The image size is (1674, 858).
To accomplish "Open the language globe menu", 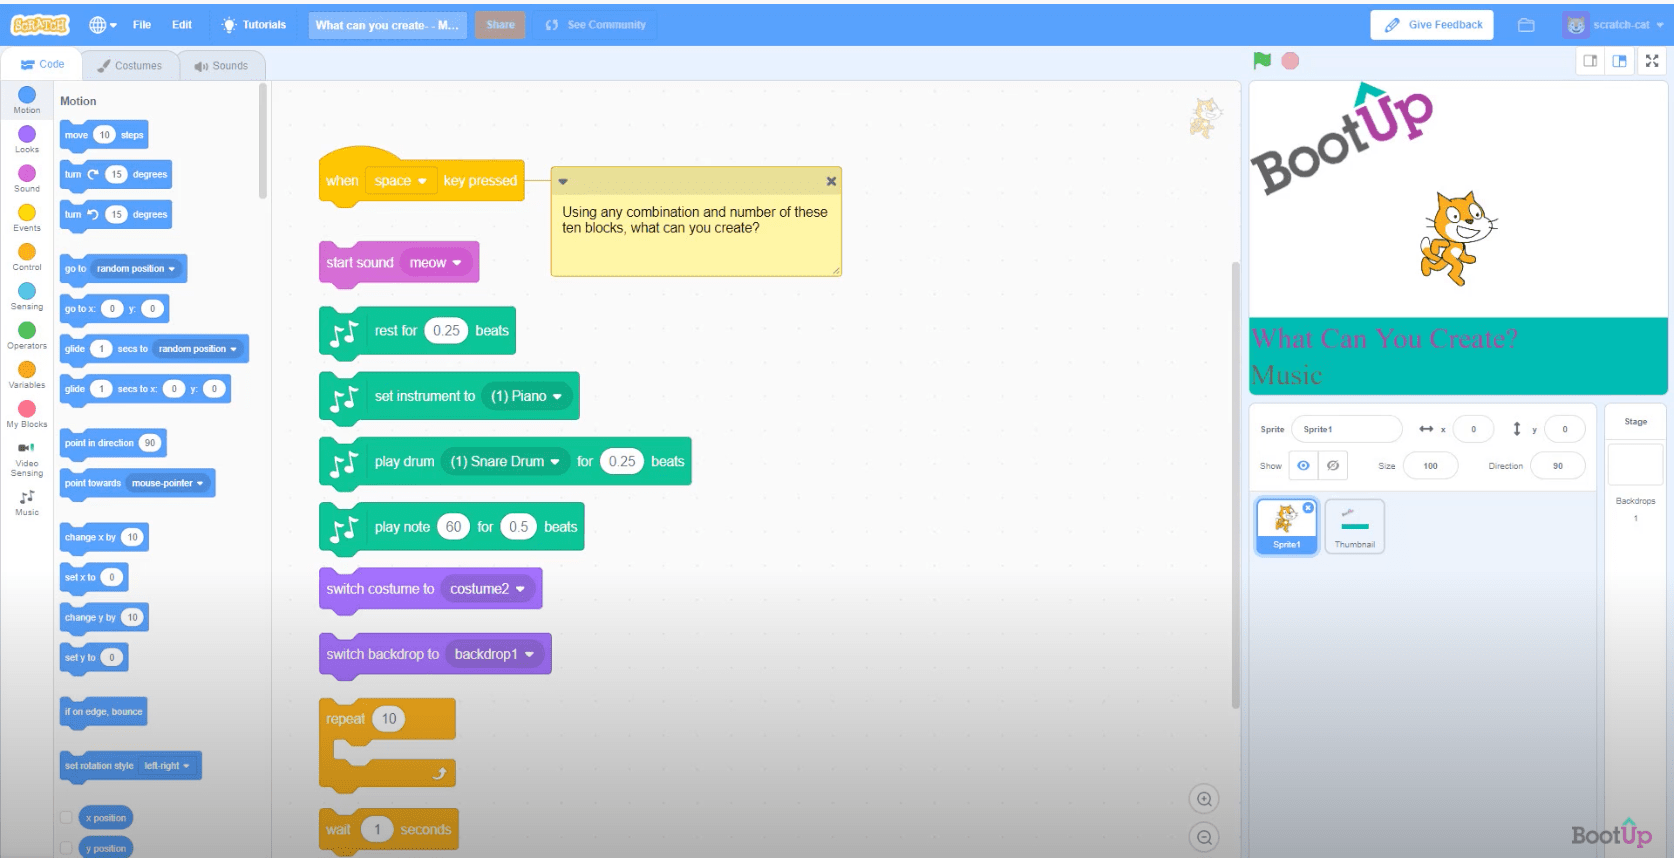I will tap(102, 25).
